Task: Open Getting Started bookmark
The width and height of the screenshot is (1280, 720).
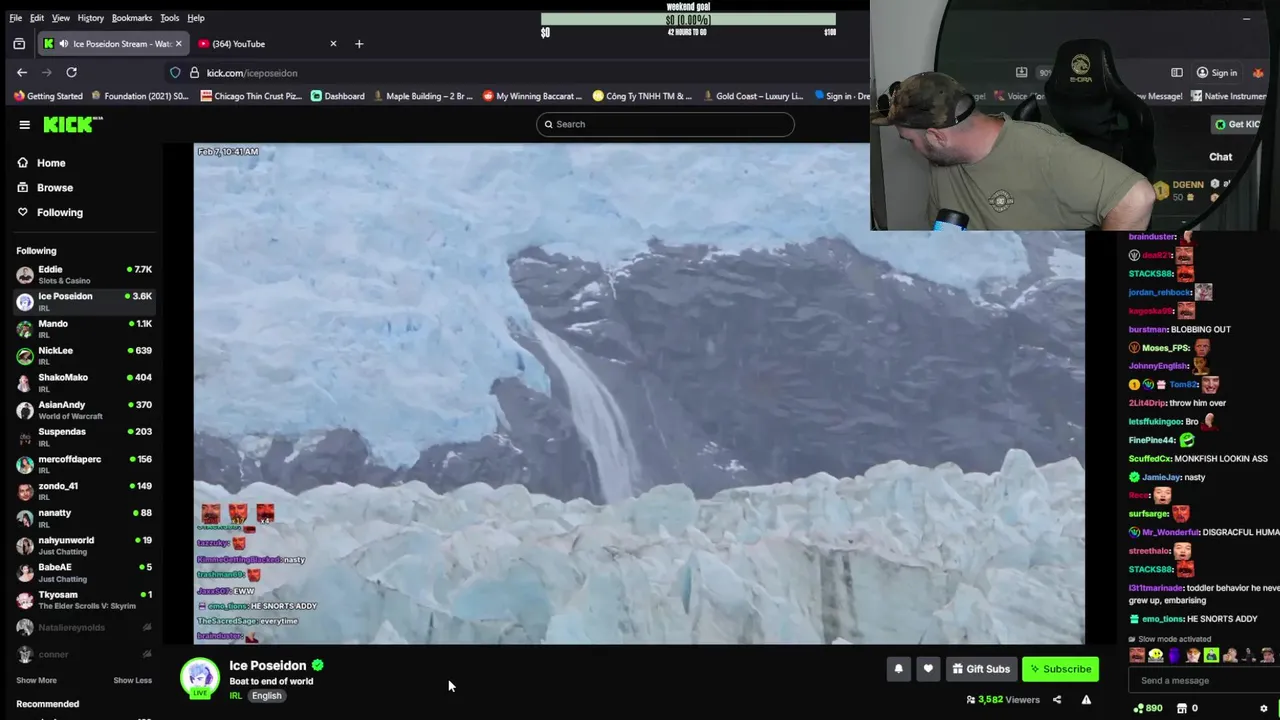Action: [x=48, y=96]
